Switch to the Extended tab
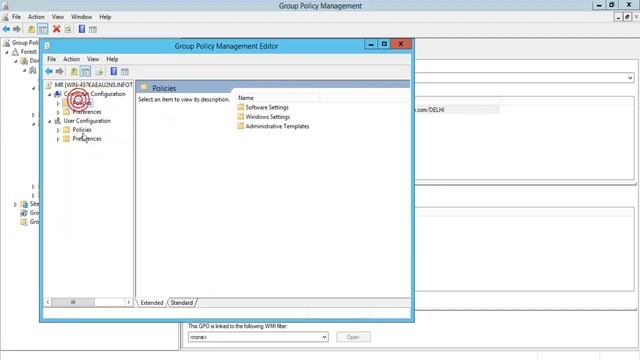Screen dimensions: 640x360 point(151,303)
